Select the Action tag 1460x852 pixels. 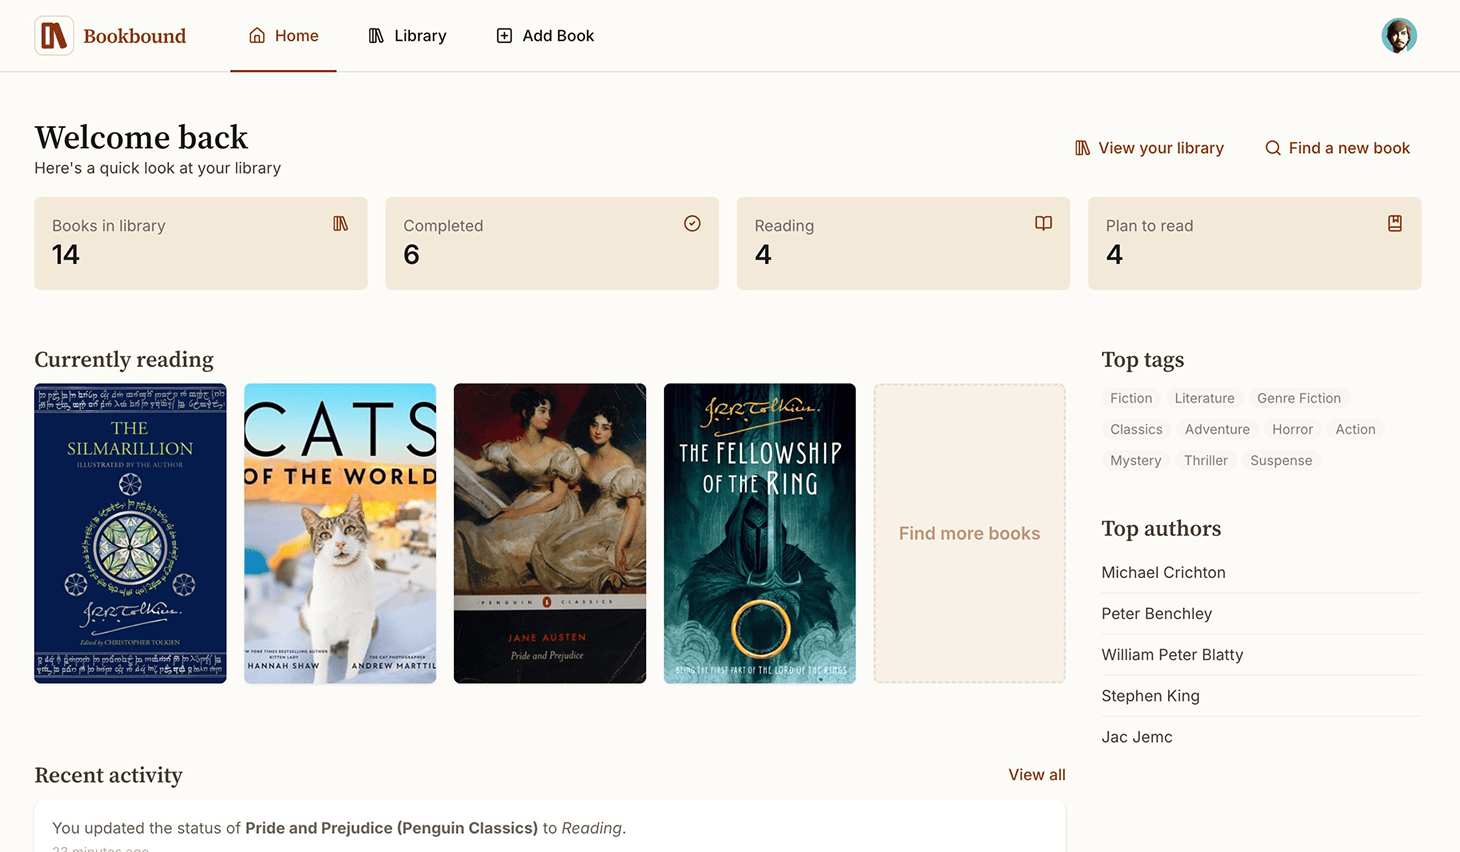pos(1355,429)
